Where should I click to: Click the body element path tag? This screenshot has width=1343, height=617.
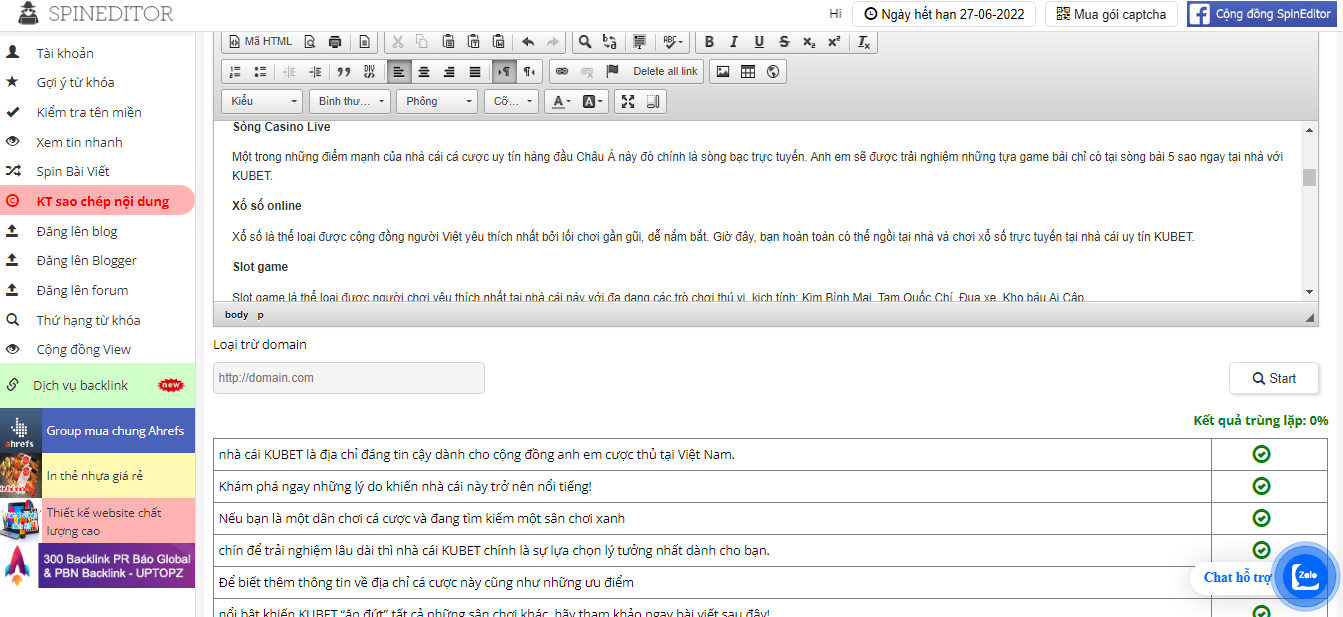(x=236, y=314)
